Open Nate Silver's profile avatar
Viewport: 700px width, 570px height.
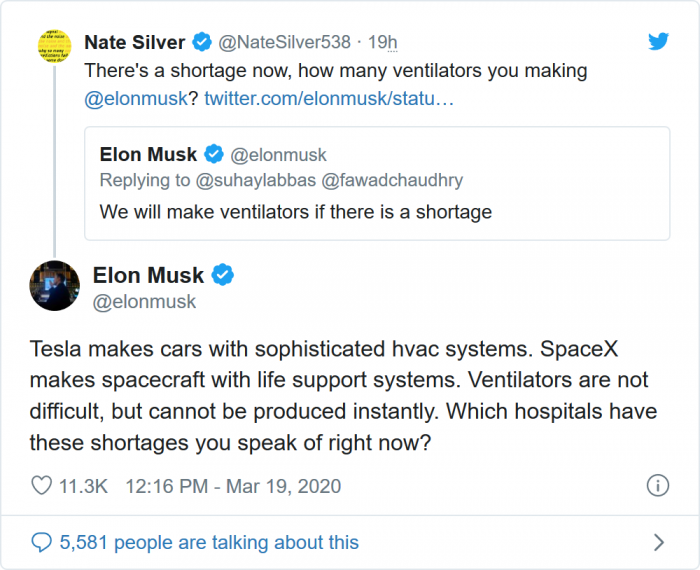point(56,46)
